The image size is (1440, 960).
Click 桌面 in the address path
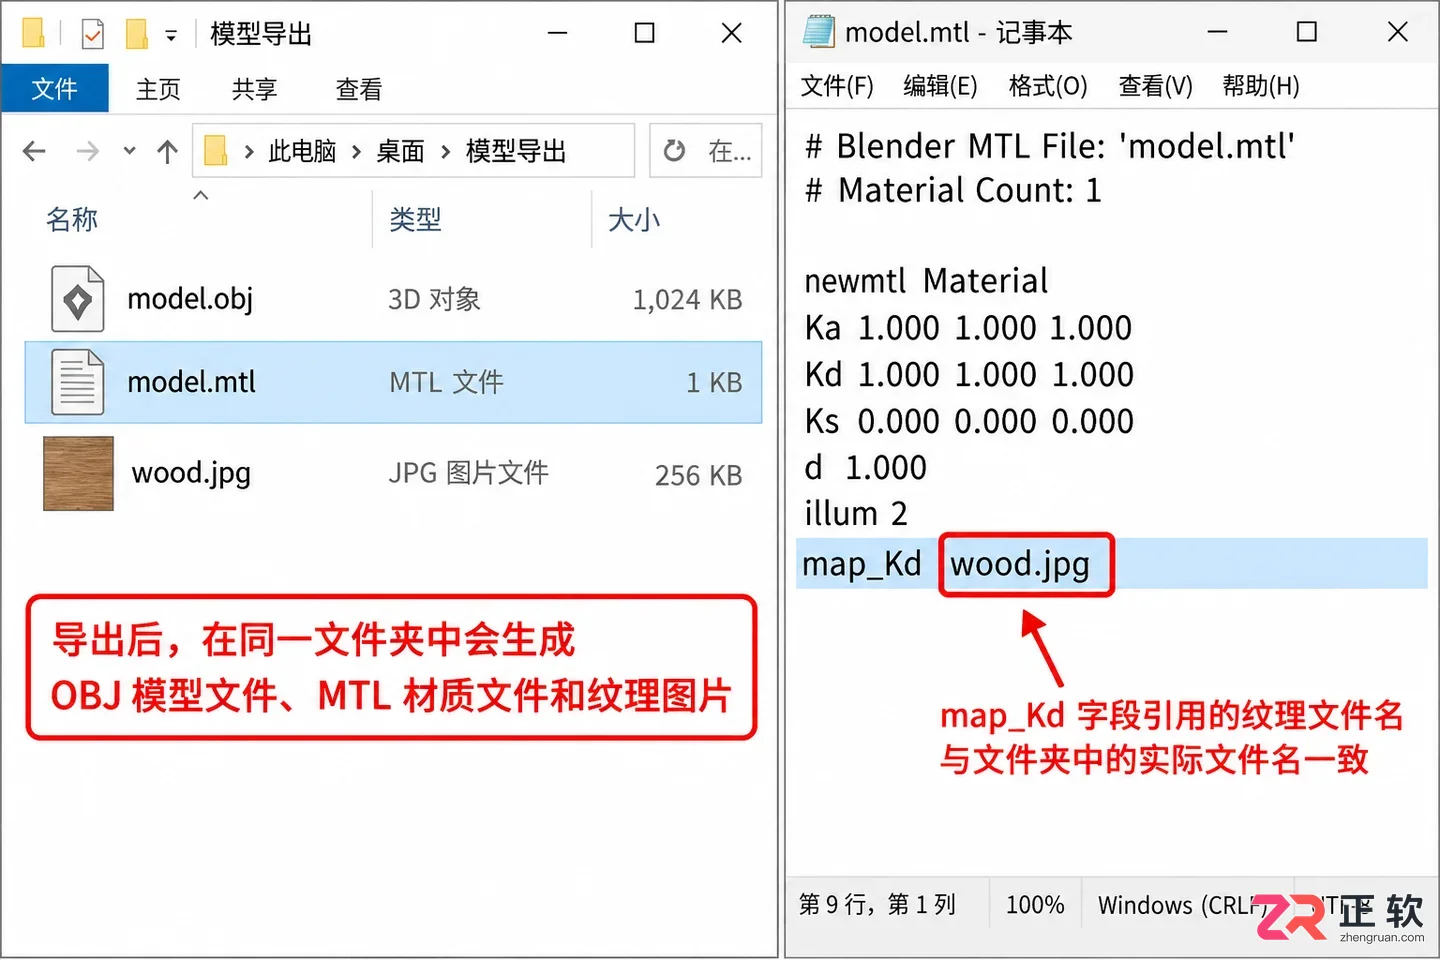(x=400, y=151)
